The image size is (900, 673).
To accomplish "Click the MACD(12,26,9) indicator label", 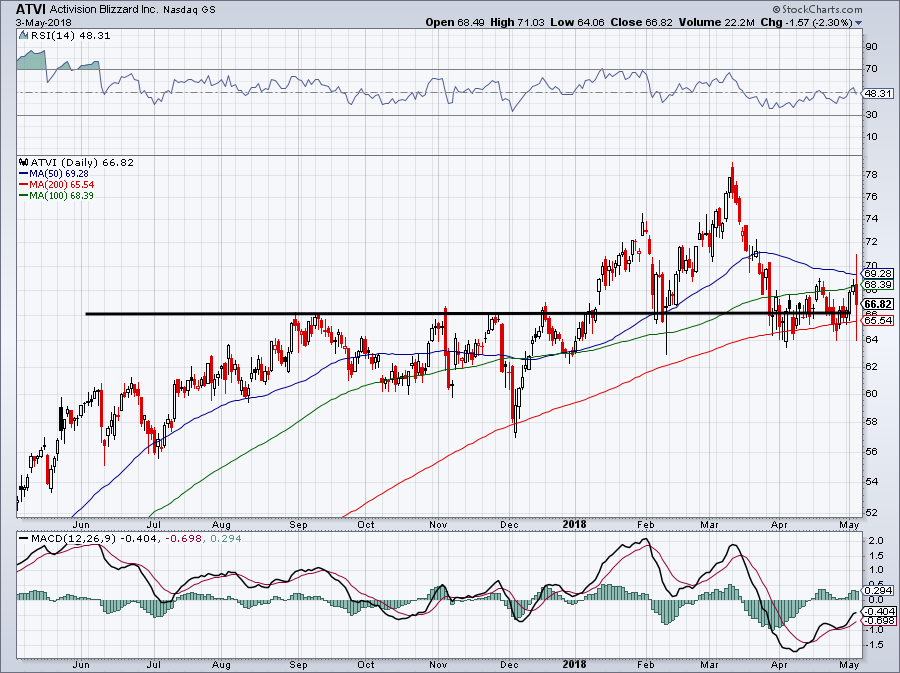I will coord(73,538).
